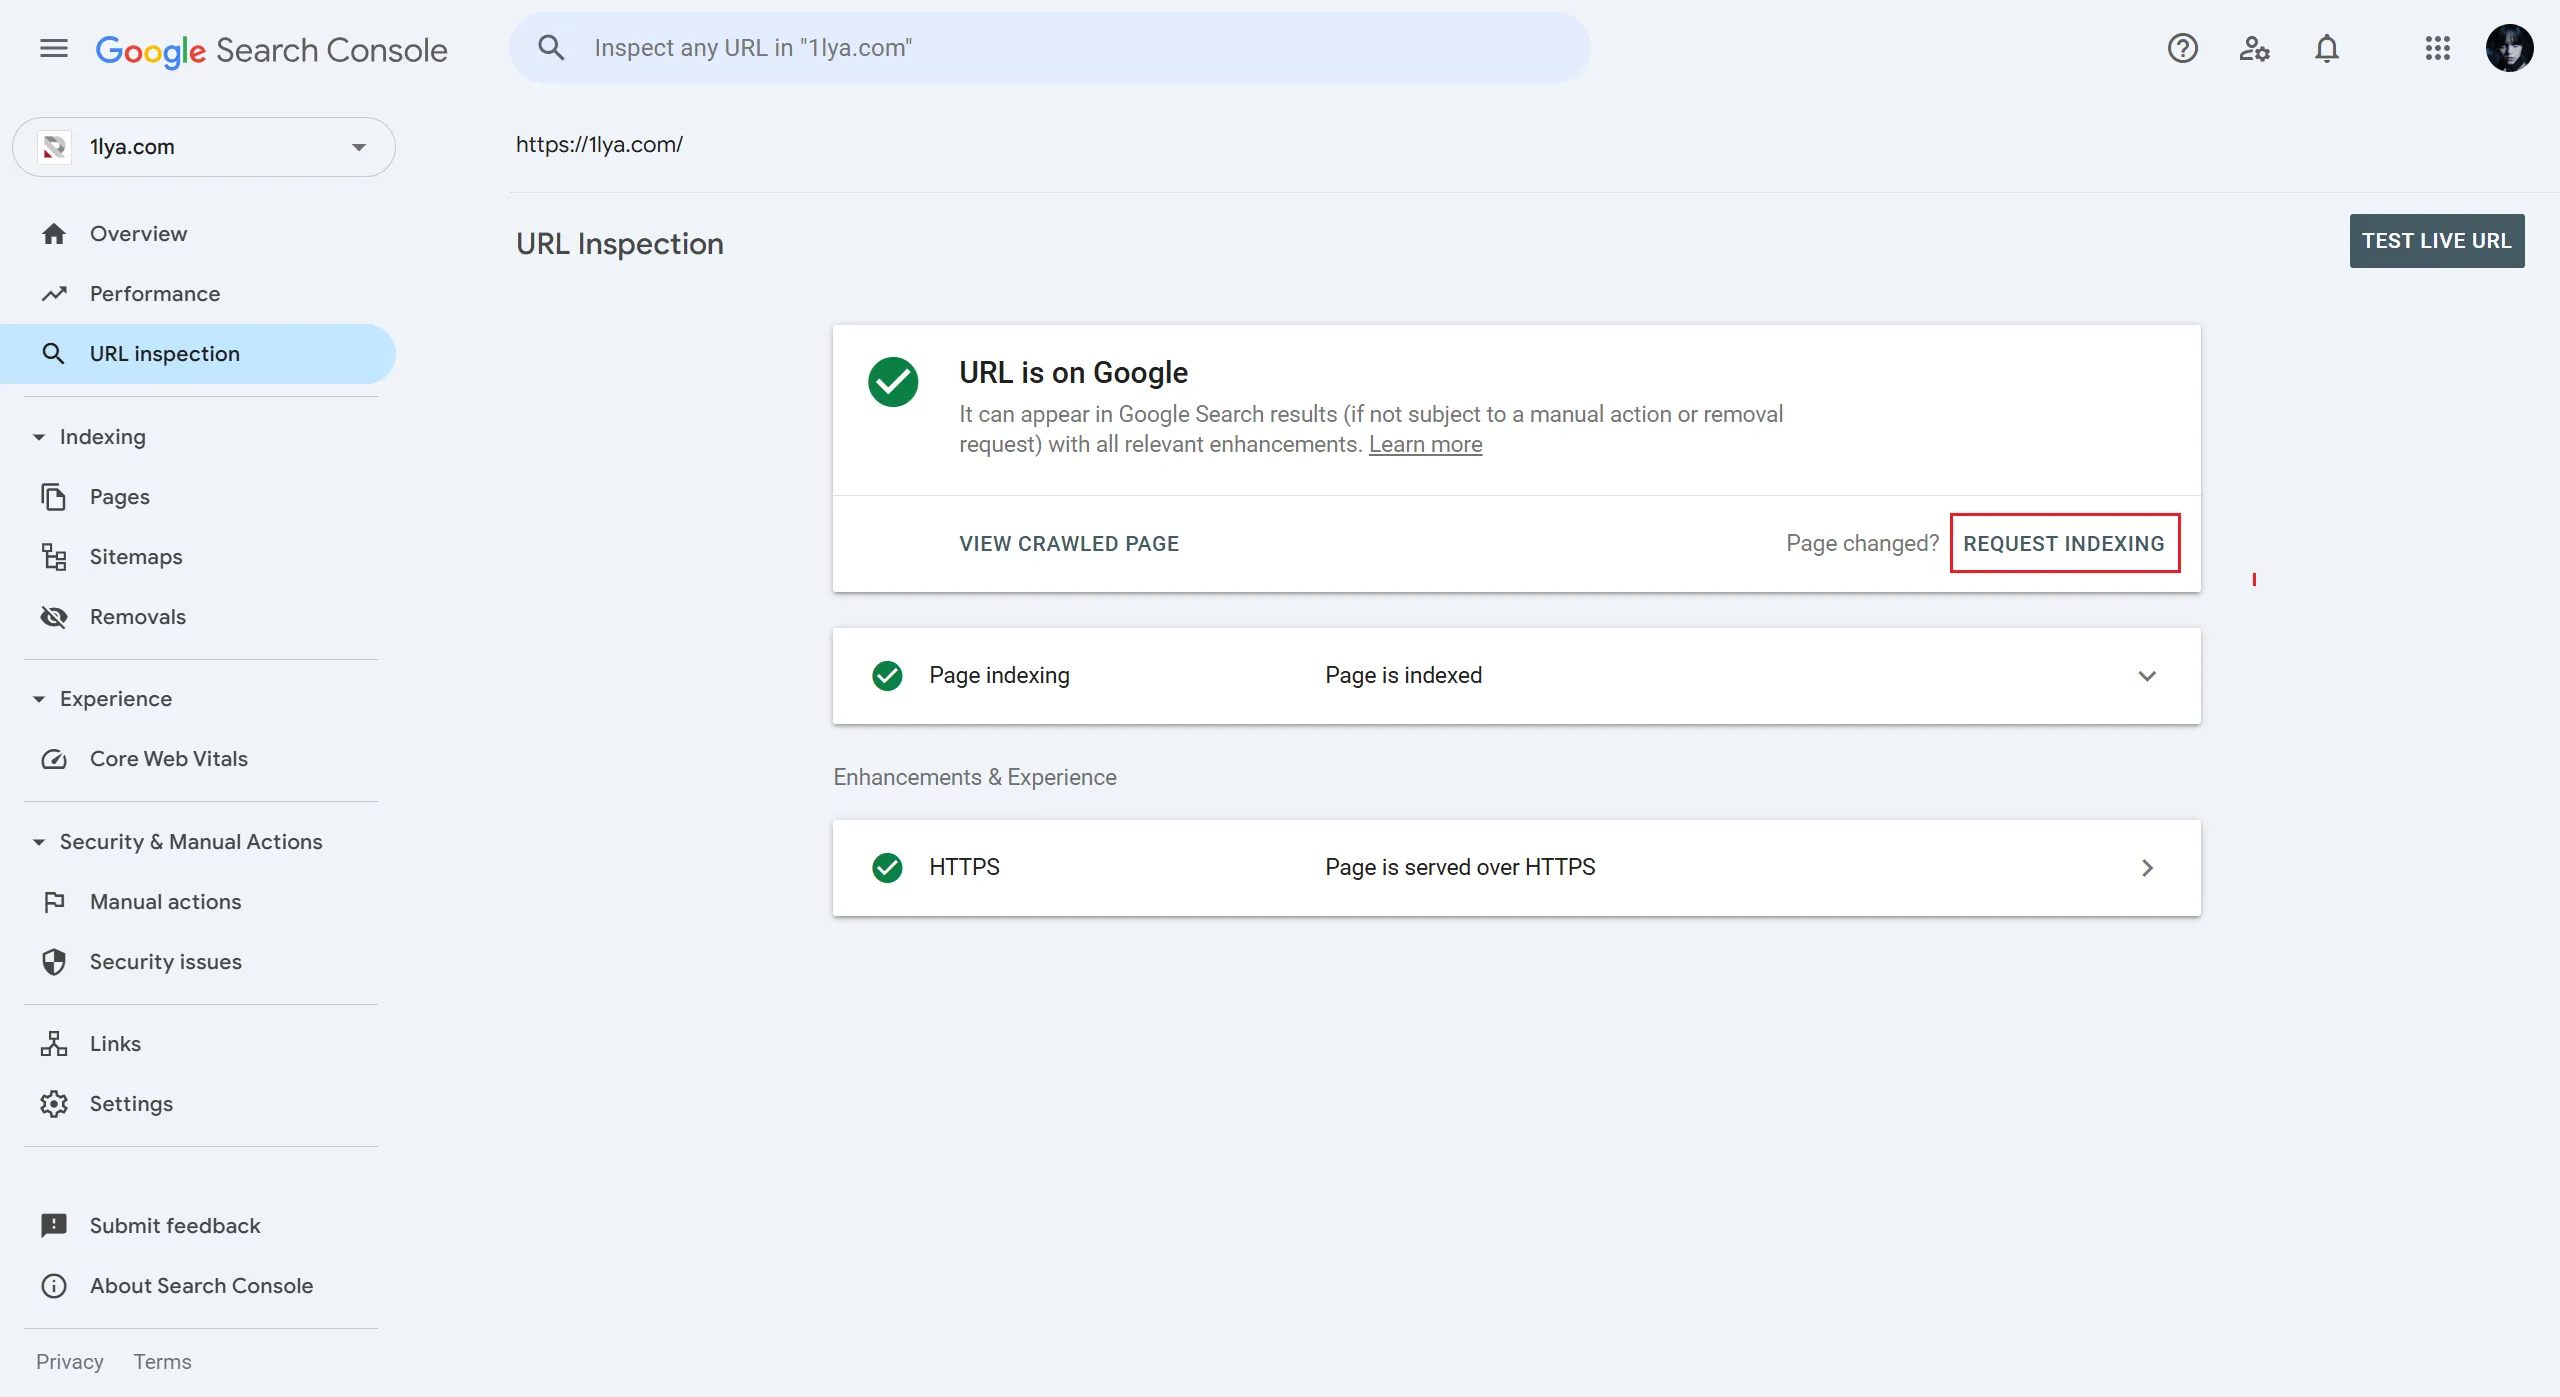
Task: Click the REQUEST INDEXING button
Action: pyautogui.click(x=2063, y=544)
